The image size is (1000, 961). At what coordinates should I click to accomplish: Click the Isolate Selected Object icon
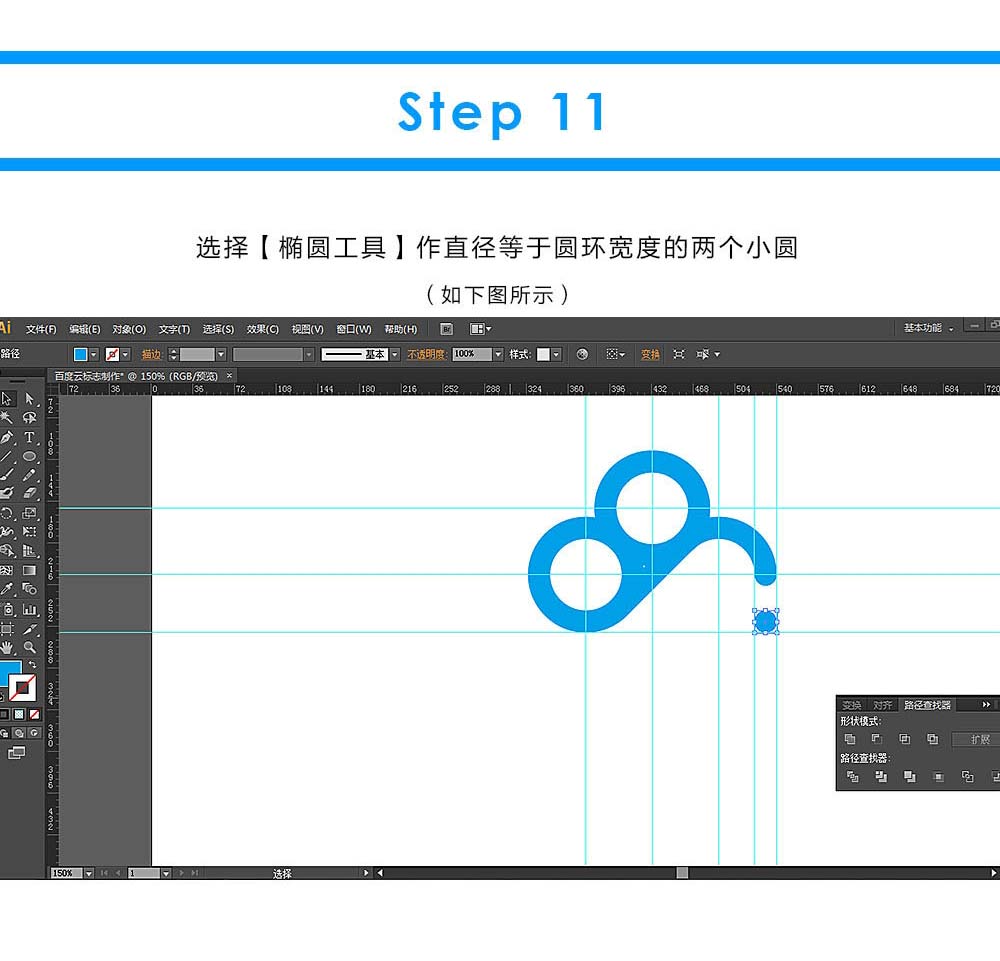(x=679, y=354)
